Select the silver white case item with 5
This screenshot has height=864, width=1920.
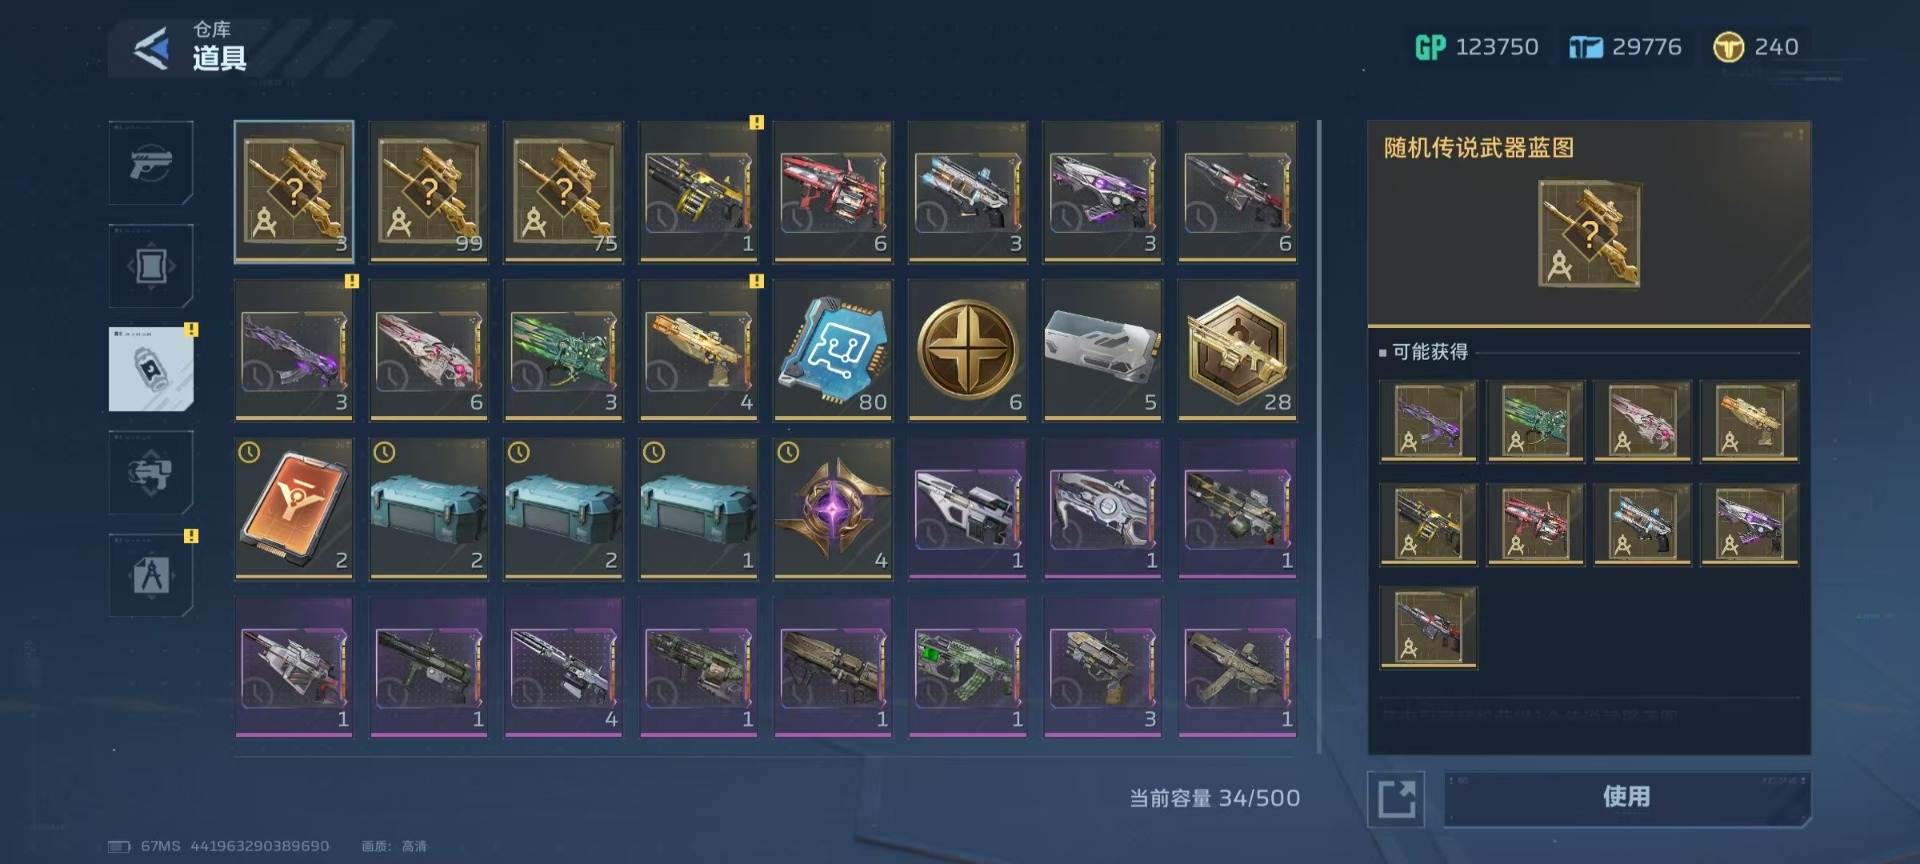tap(1102, 349)
